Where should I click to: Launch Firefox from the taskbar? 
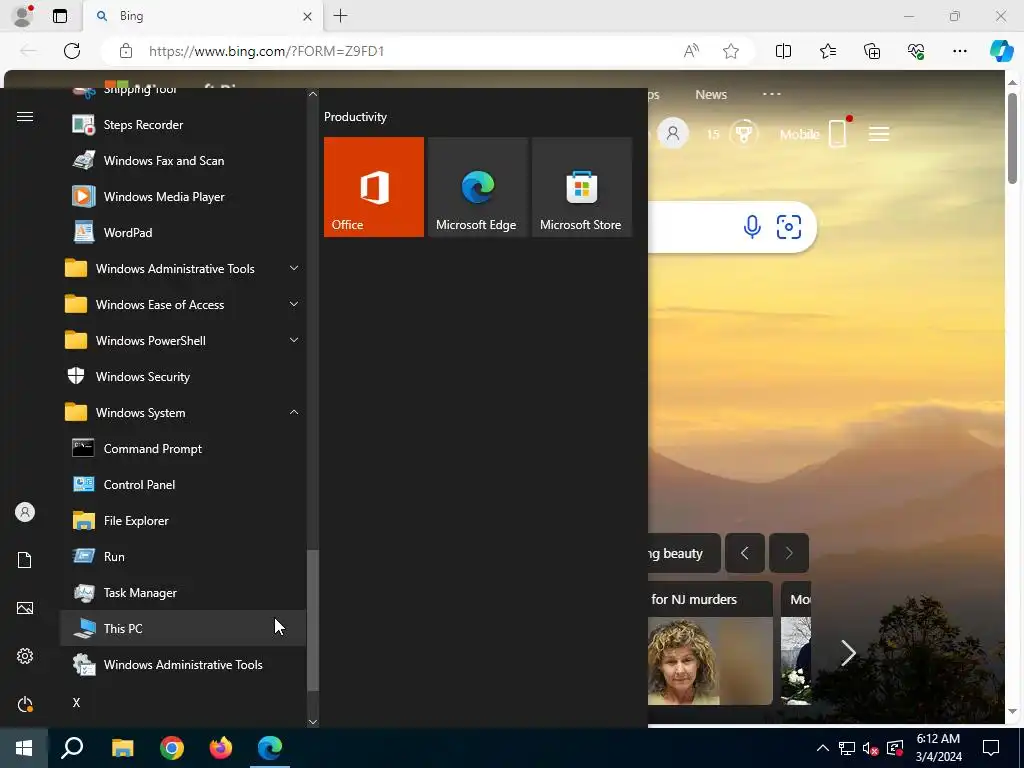click(x=221, y=748)
